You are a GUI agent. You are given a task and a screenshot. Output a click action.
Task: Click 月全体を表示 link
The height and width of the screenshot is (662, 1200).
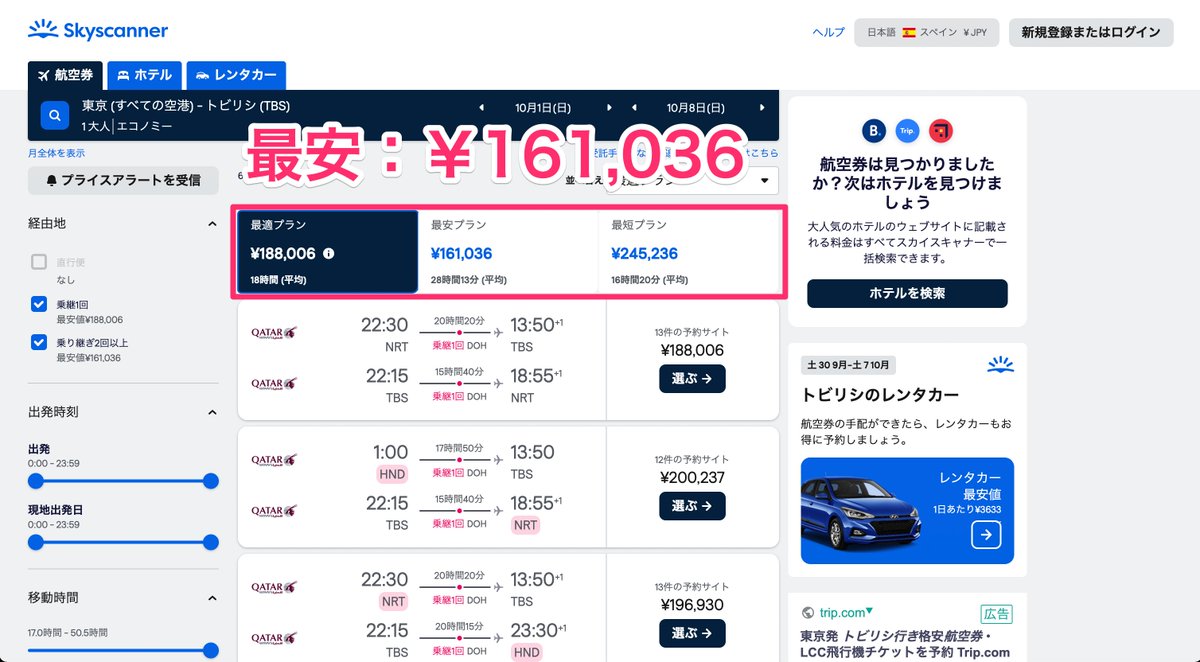click(56, 153)
